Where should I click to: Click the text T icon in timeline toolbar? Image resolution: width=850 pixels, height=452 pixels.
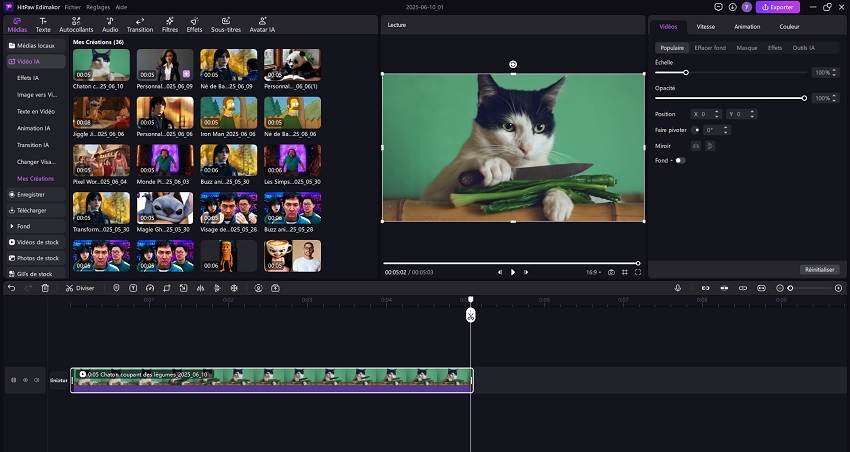click(x=133, y=288)
